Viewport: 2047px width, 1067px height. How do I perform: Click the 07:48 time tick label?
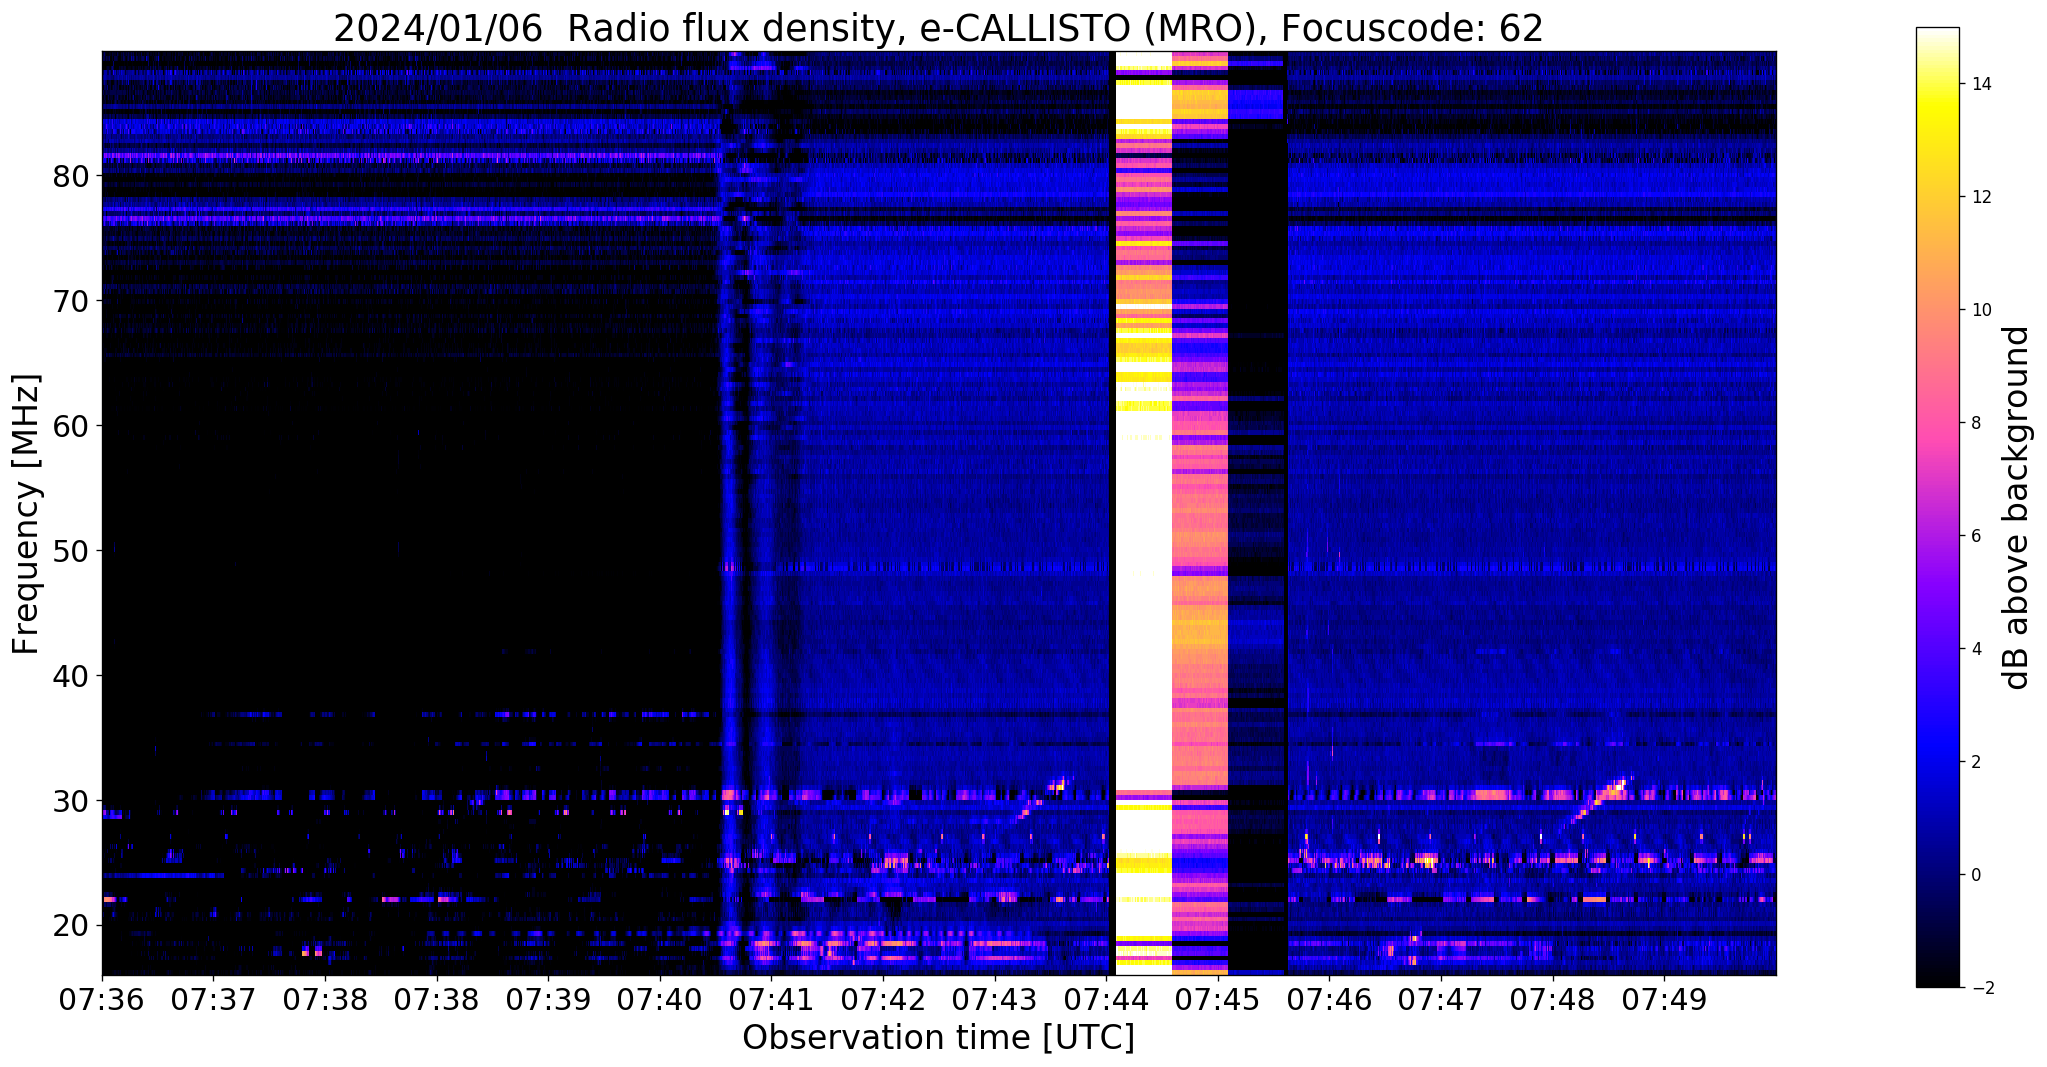1552,999
